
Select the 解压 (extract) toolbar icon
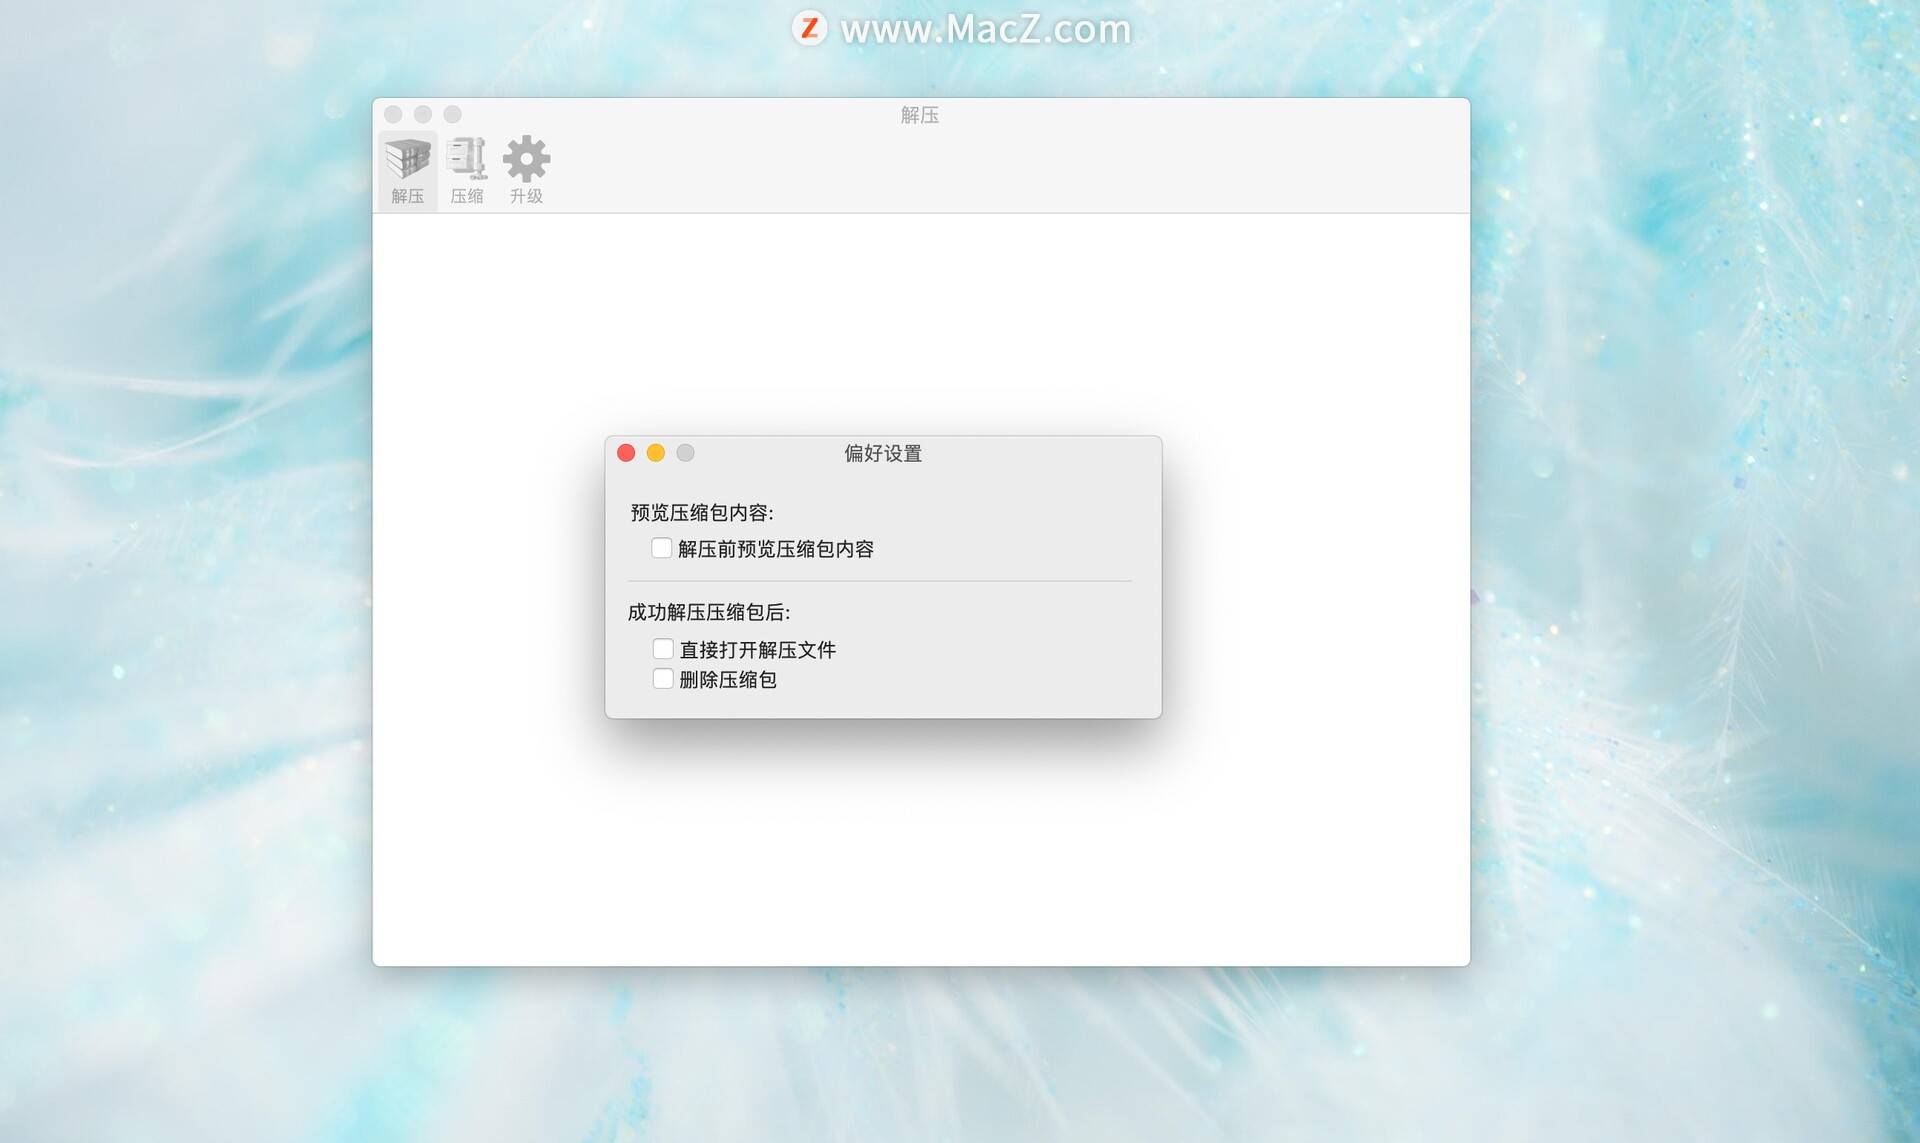[407, 169]
